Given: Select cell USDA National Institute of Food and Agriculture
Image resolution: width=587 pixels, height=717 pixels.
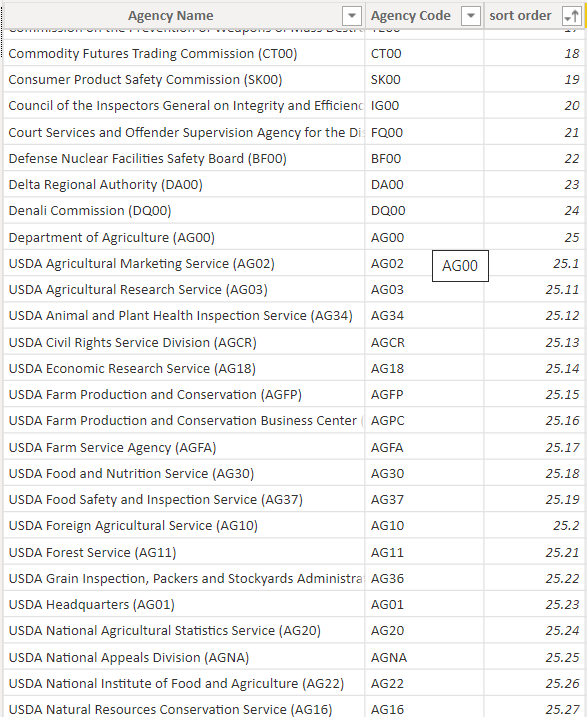Looking at the screenshot, I should 184,684.
